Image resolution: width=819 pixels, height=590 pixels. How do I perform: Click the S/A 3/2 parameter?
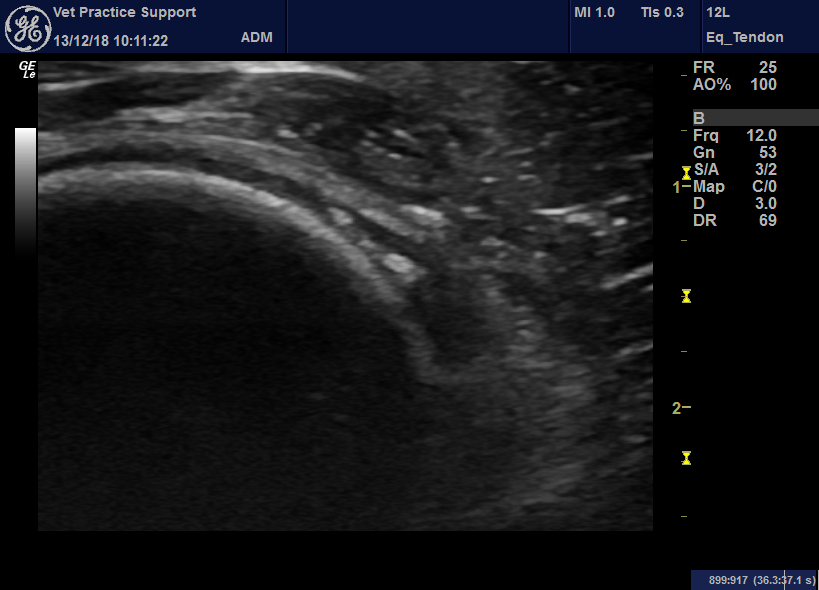[x=735, y=170]
